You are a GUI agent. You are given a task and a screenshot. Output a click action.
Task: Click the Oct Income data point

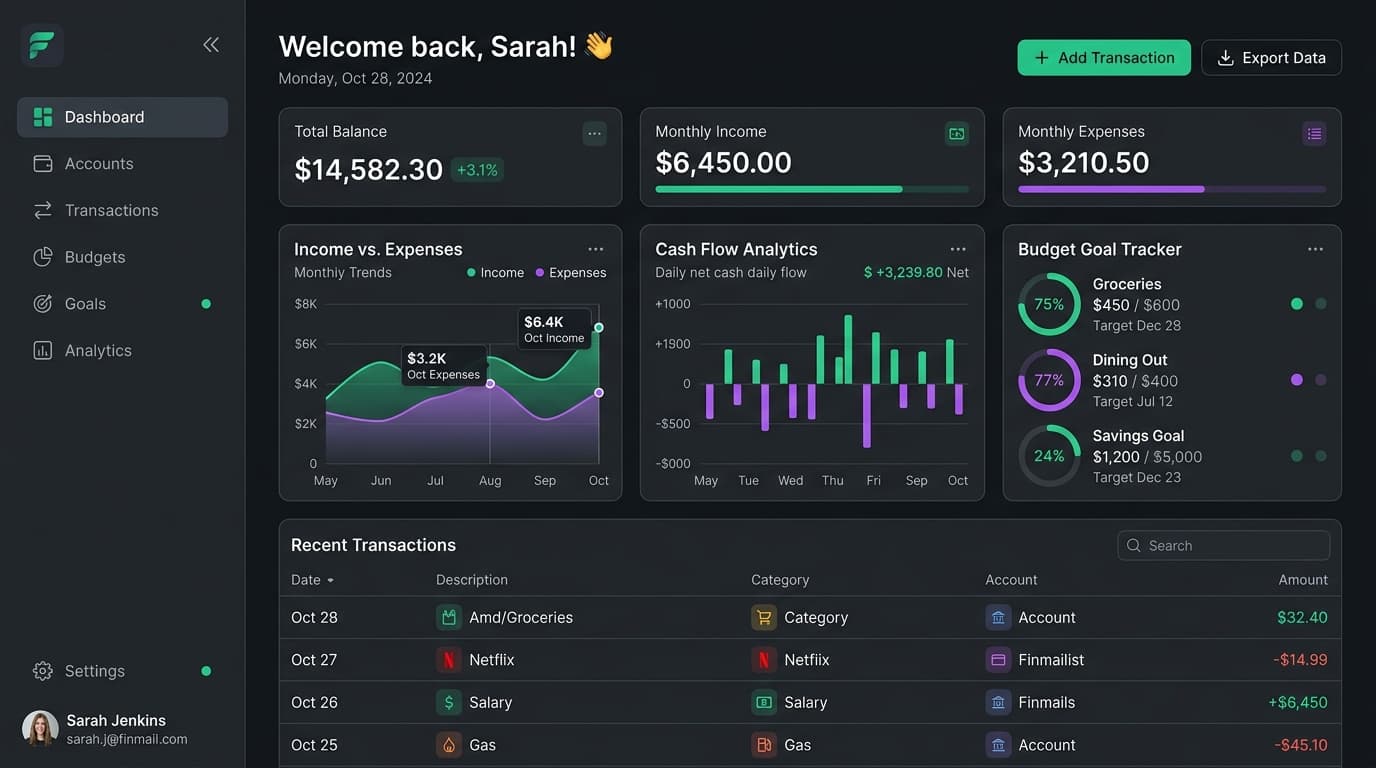pos(599,327)
